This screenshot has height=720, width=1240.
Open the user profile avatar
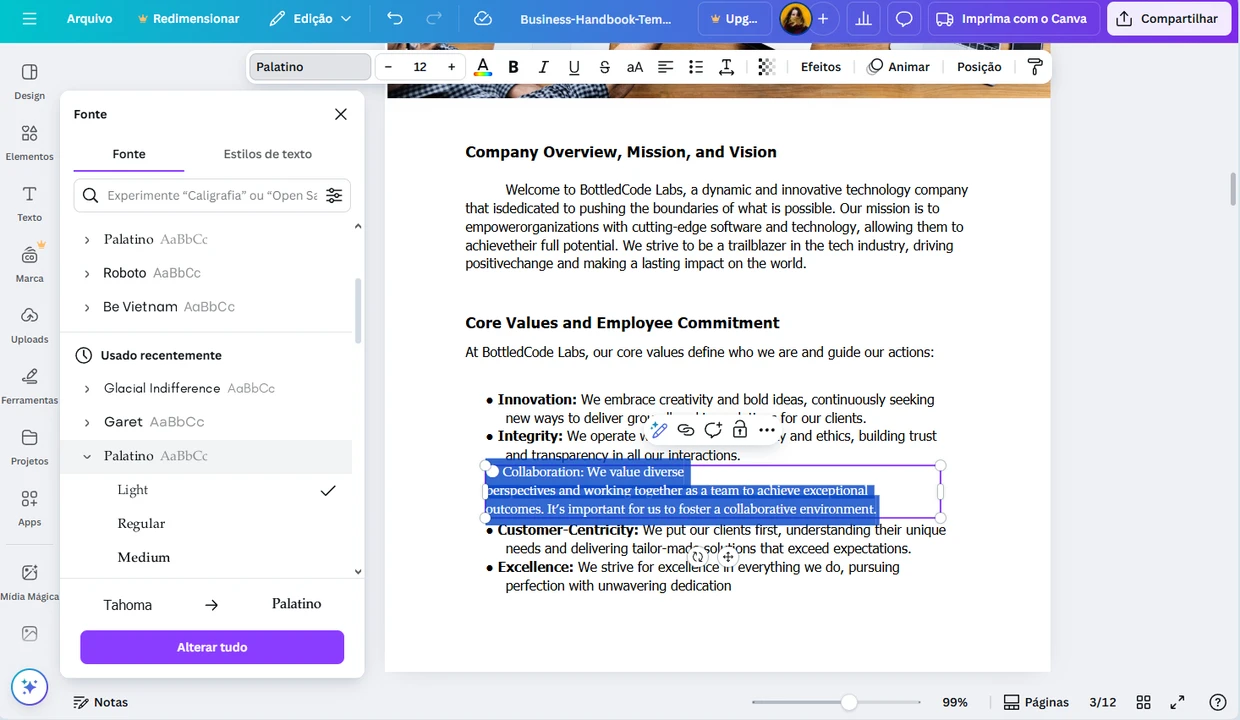click(795, 19)
